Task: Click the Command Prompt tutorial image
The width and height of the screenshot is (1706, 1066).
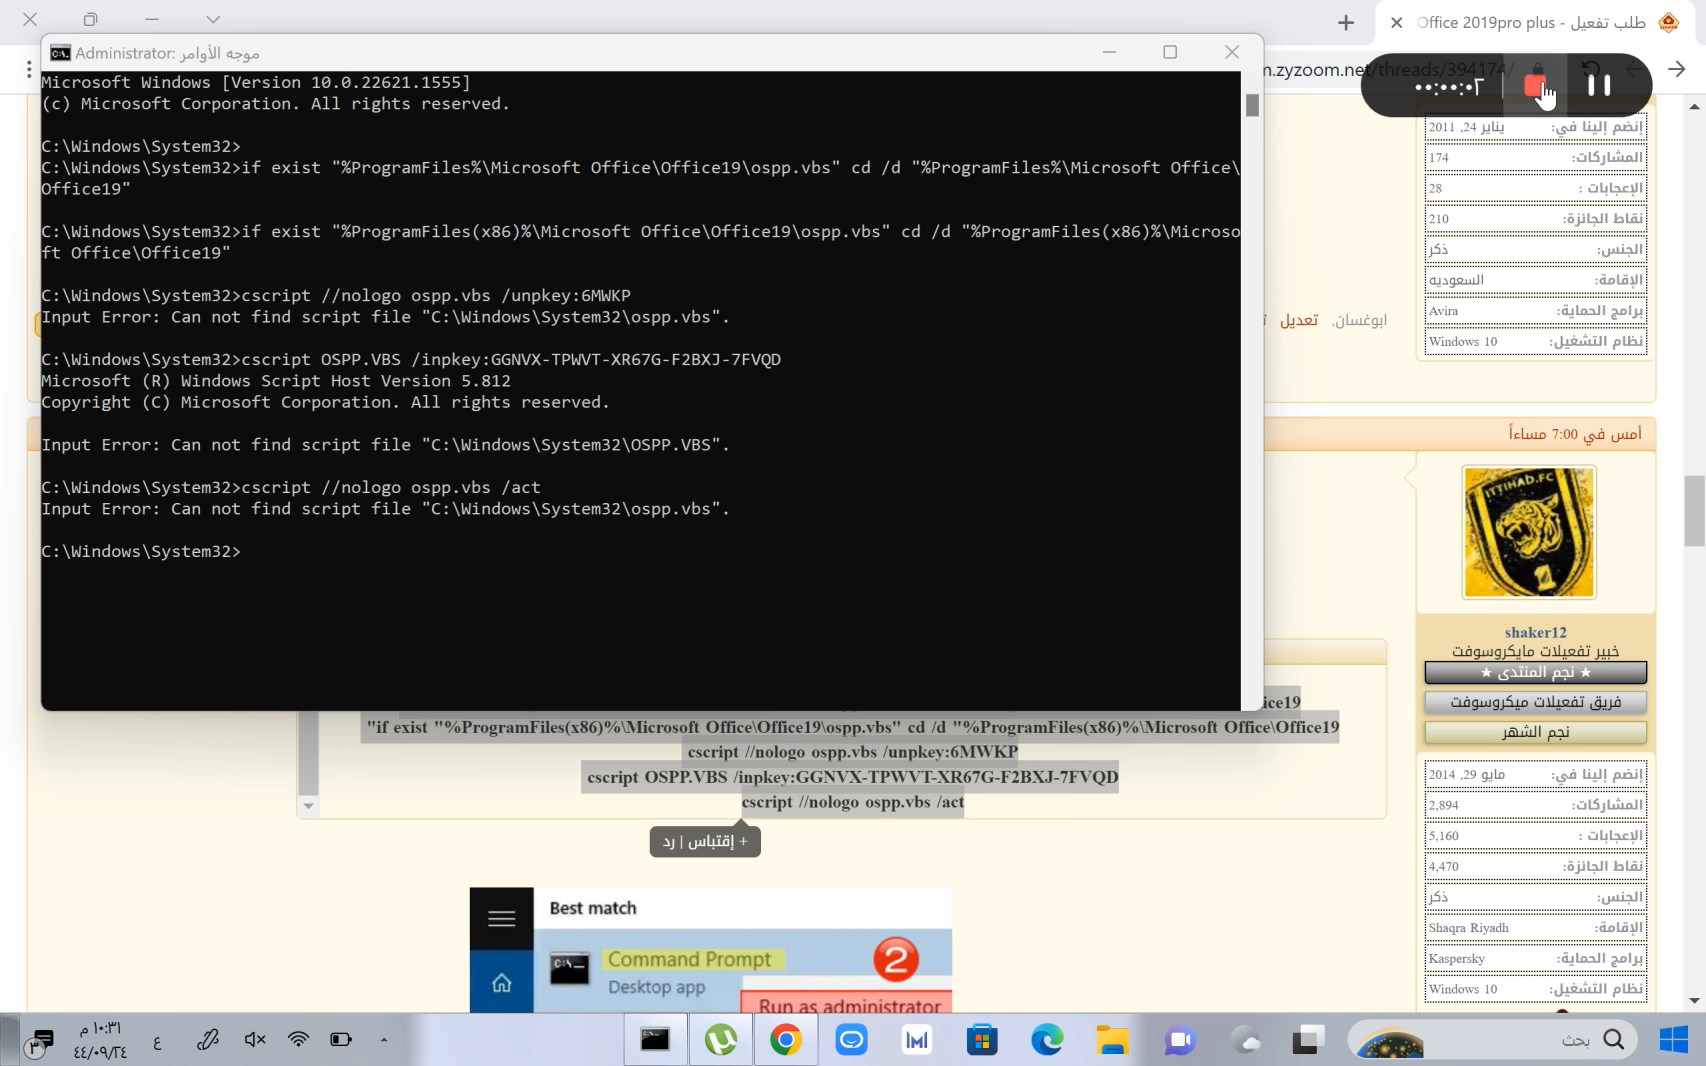Action: pyautogui.click(x=711, y=949)
